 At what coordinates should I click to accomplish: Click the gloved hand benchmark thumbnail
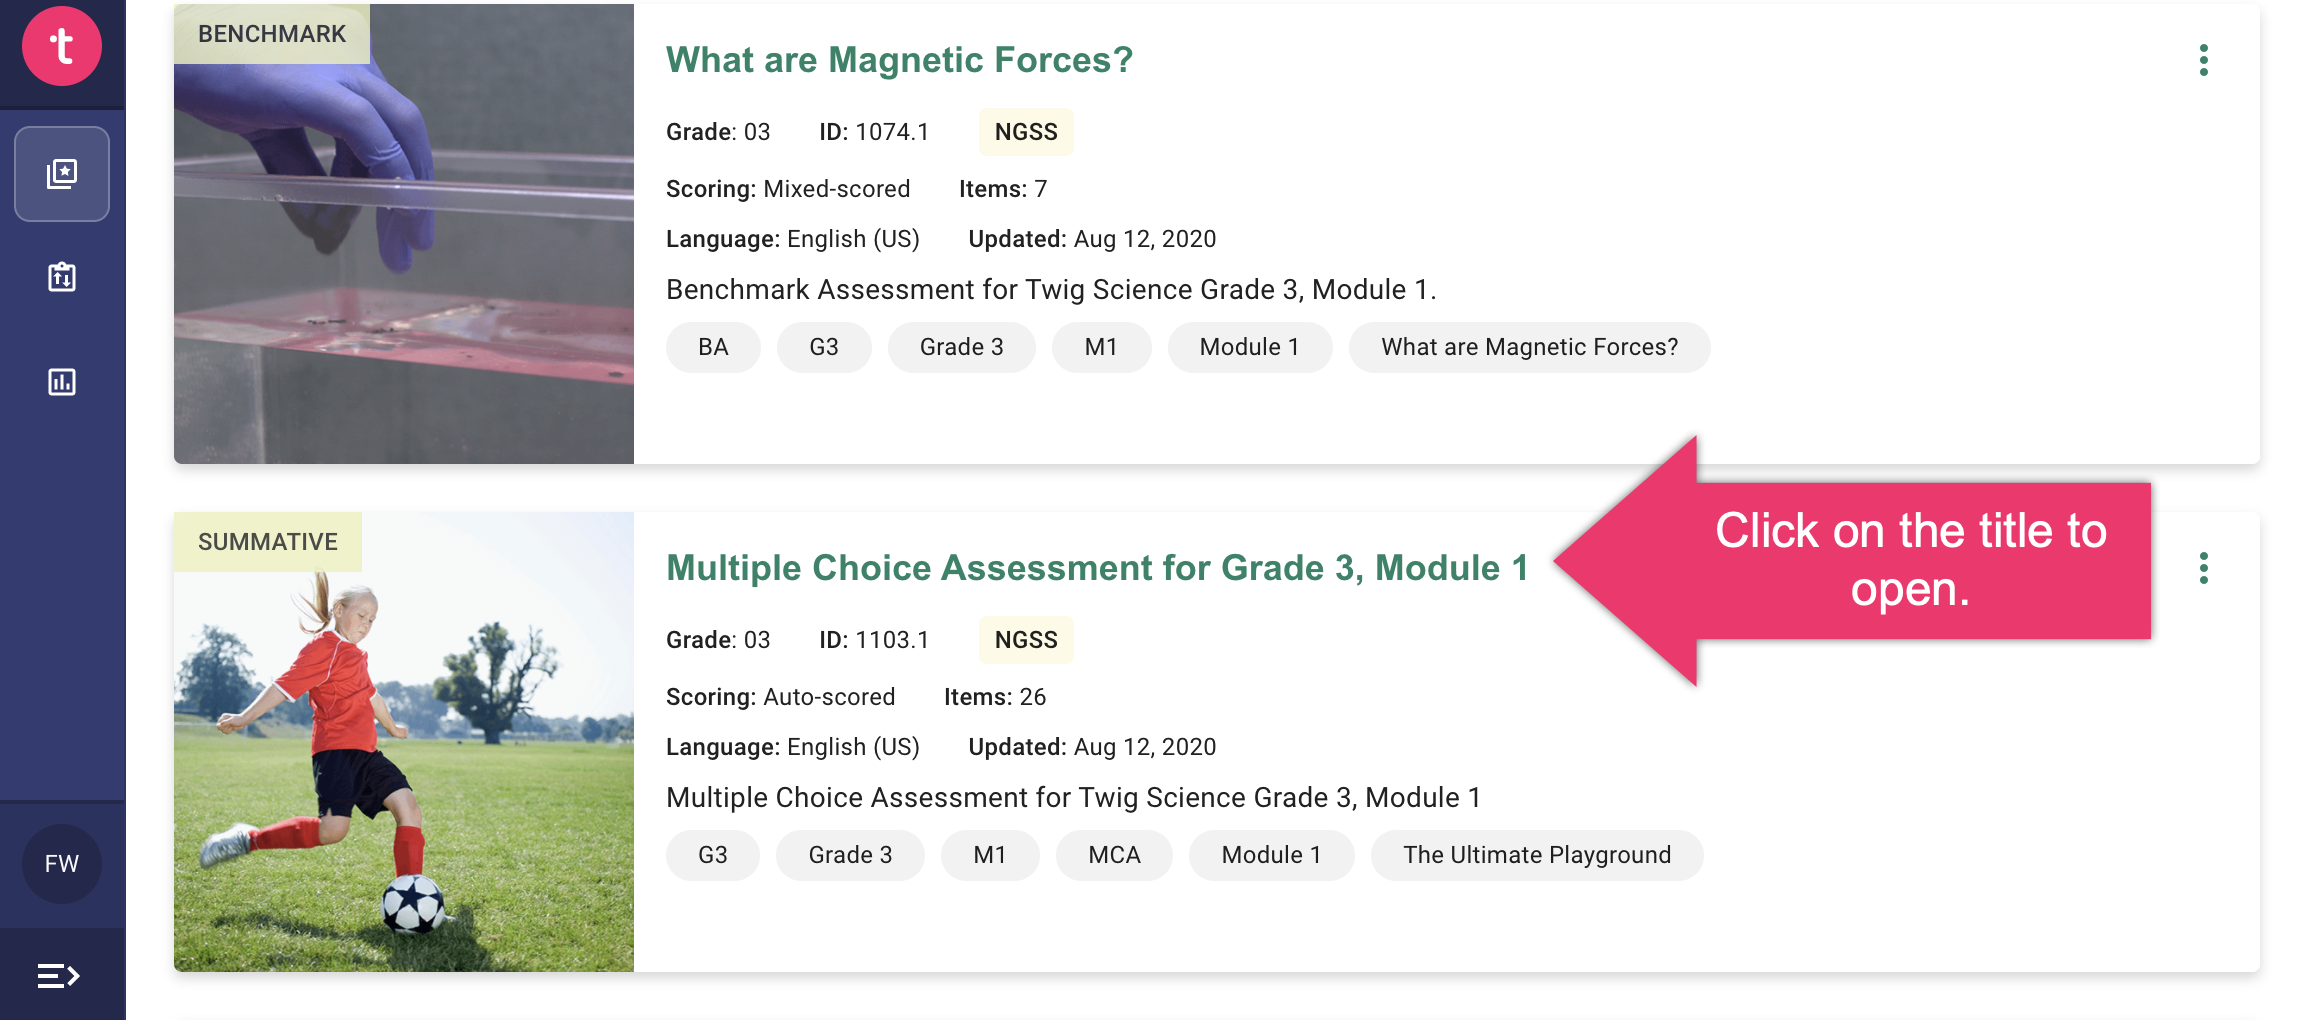pyautogui.click(x=404, y=234)
